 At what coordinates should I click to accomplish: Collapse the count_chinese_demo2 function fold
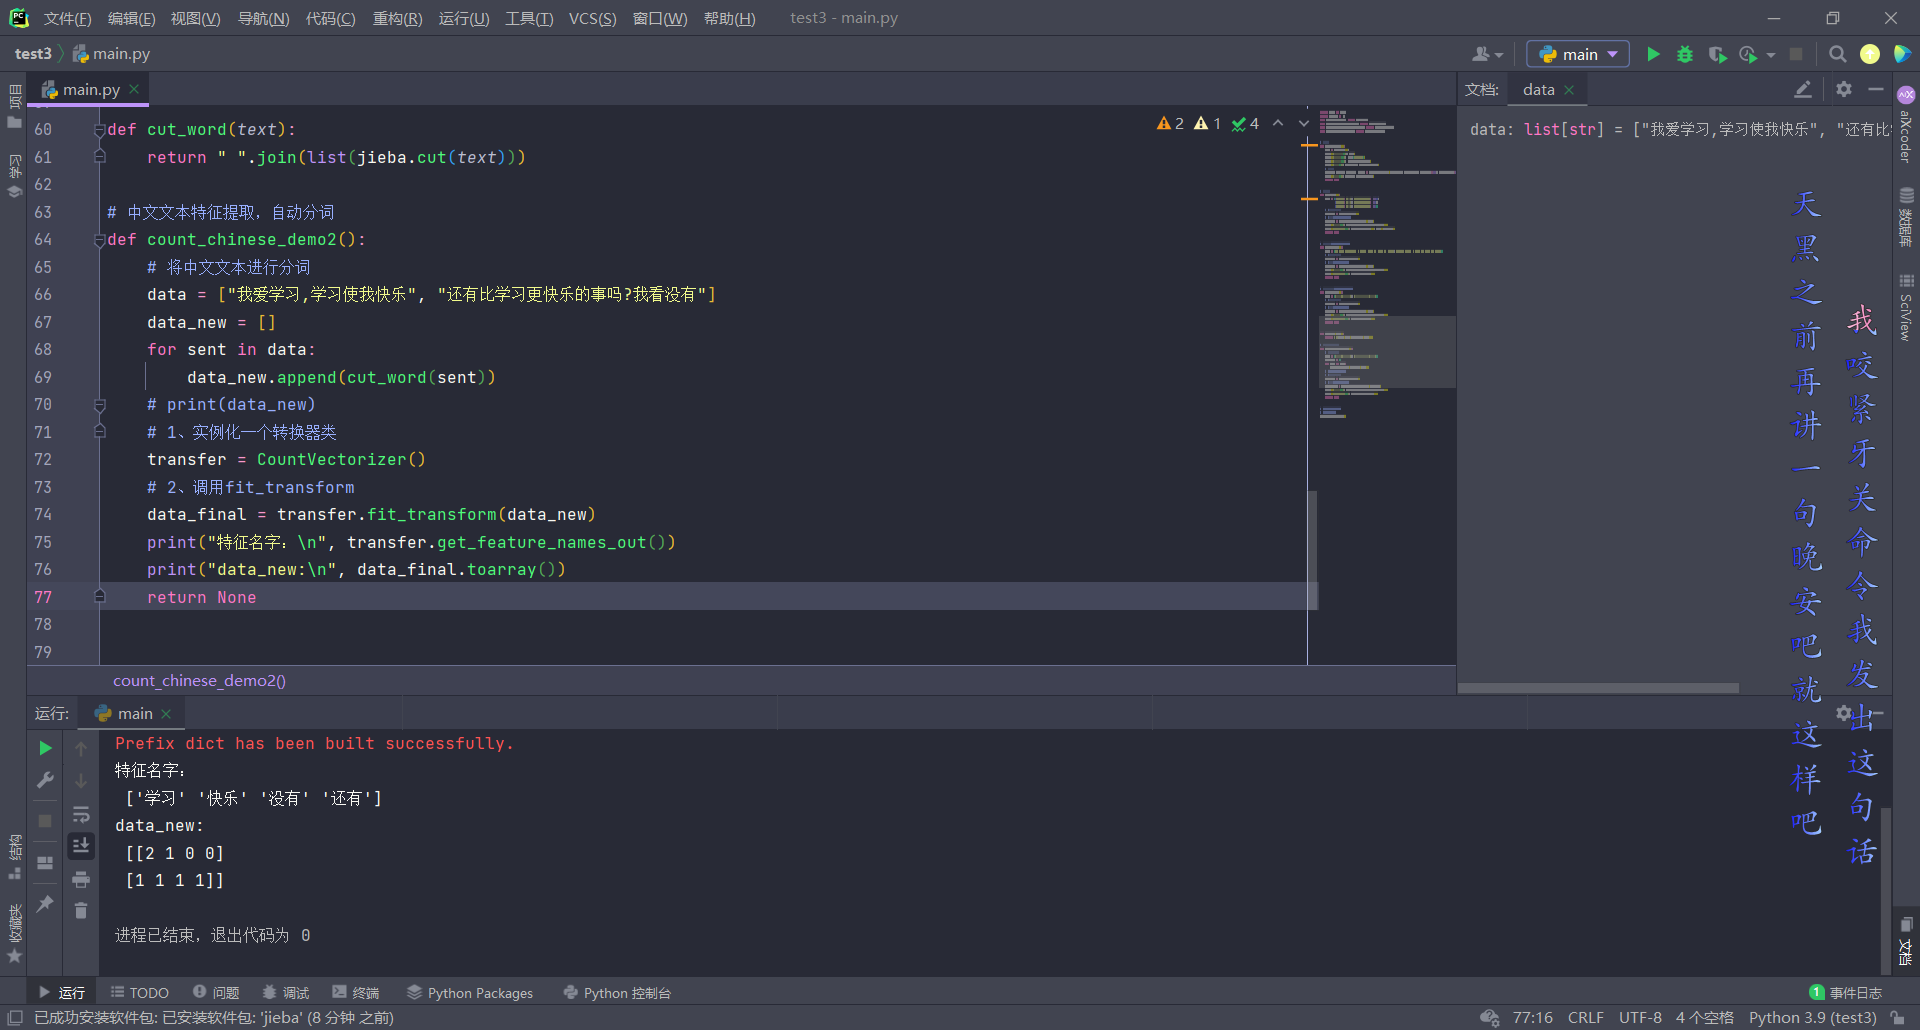(100, 240)
